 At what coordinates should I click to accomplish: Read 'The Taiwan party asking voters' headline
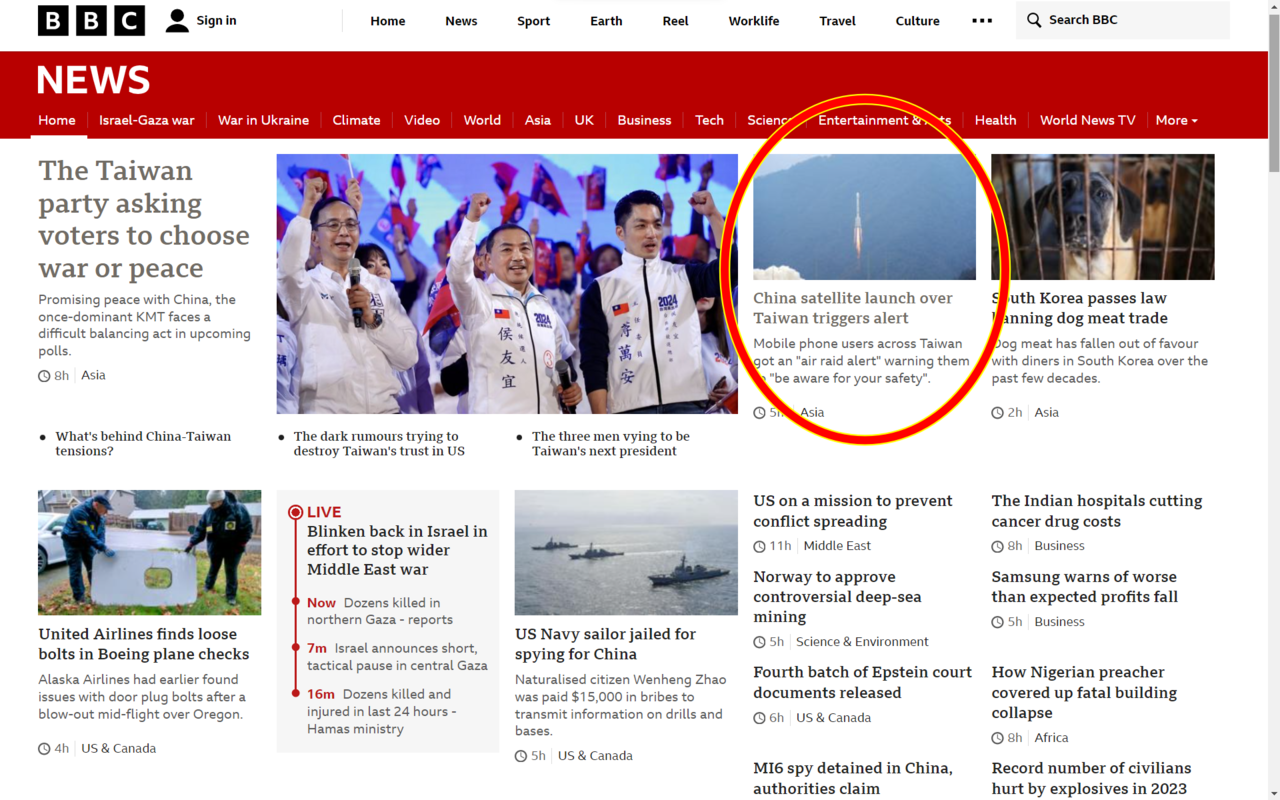[144, 219]
